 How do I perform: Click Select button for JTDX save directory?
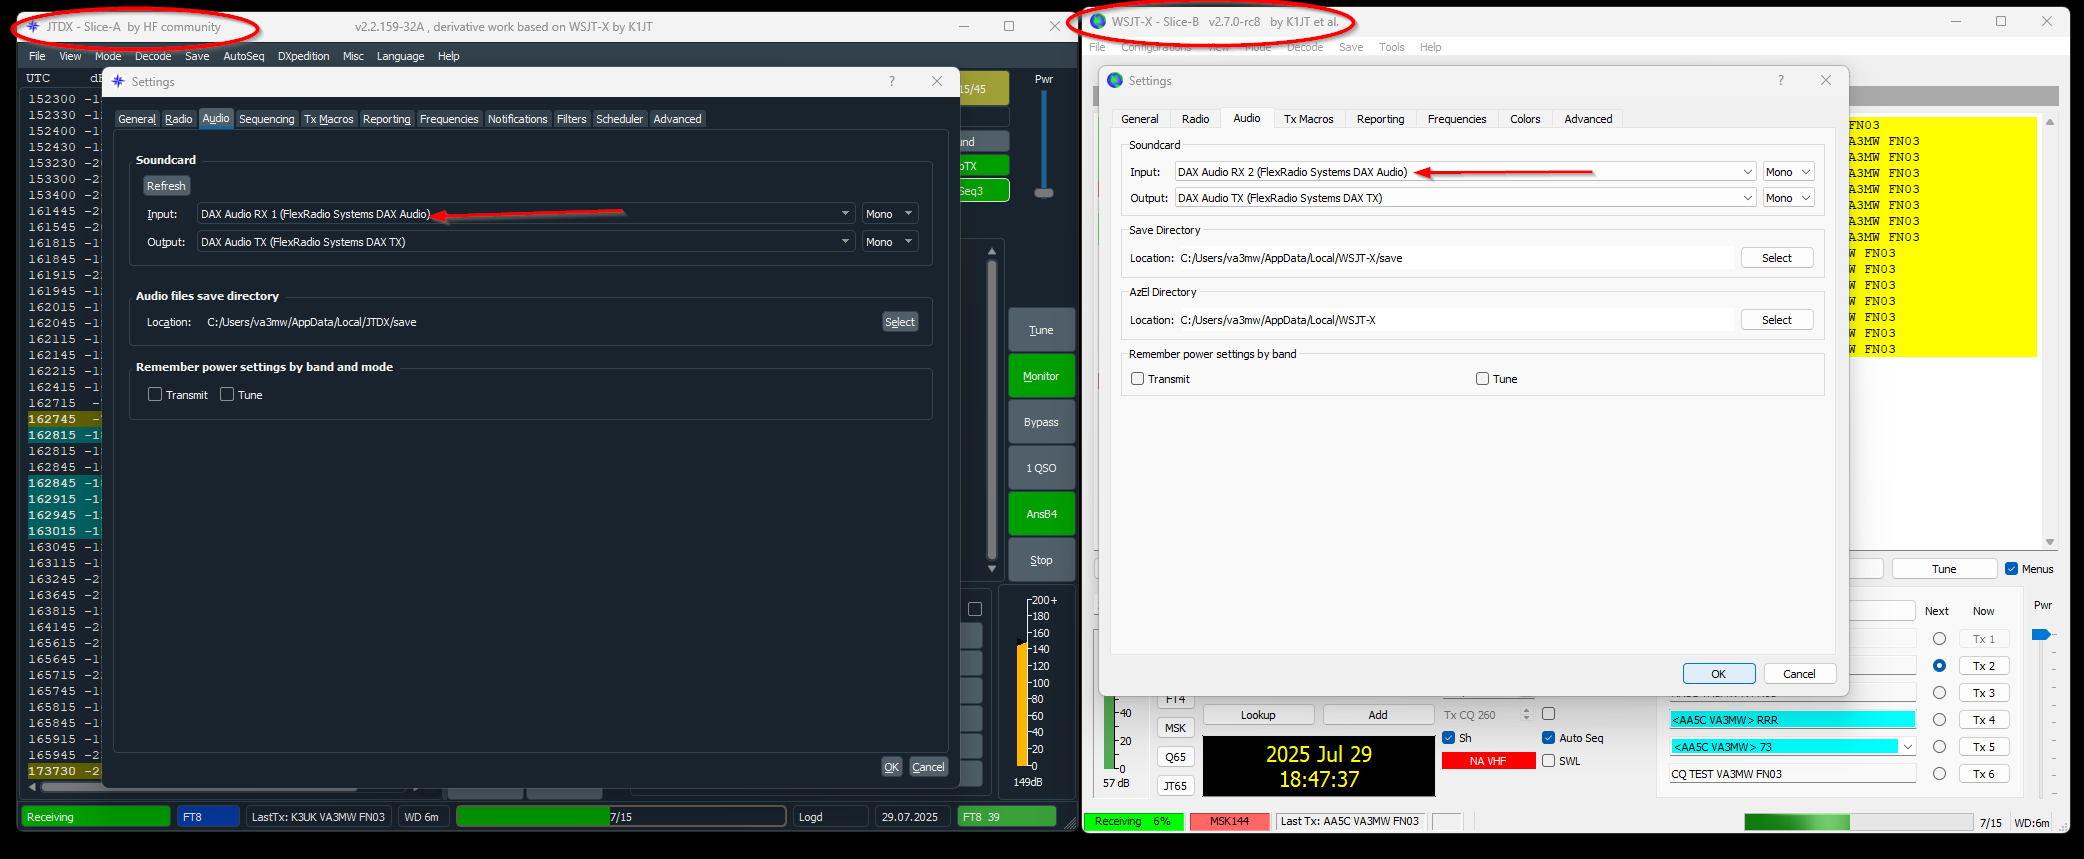(x=900, y=322)
